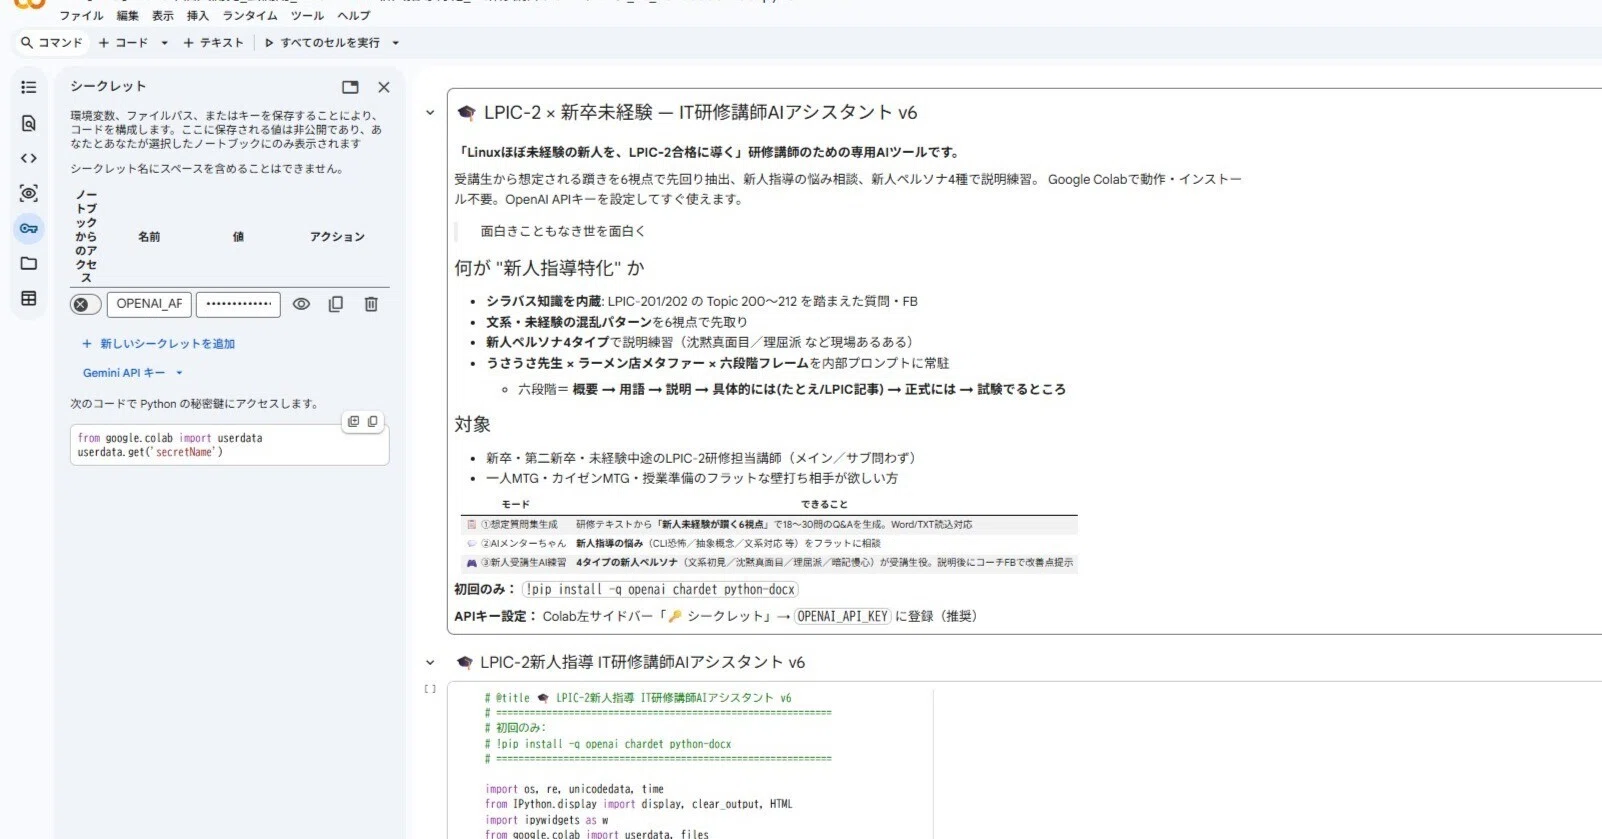Click the pip install openai chardet command text

660,590
